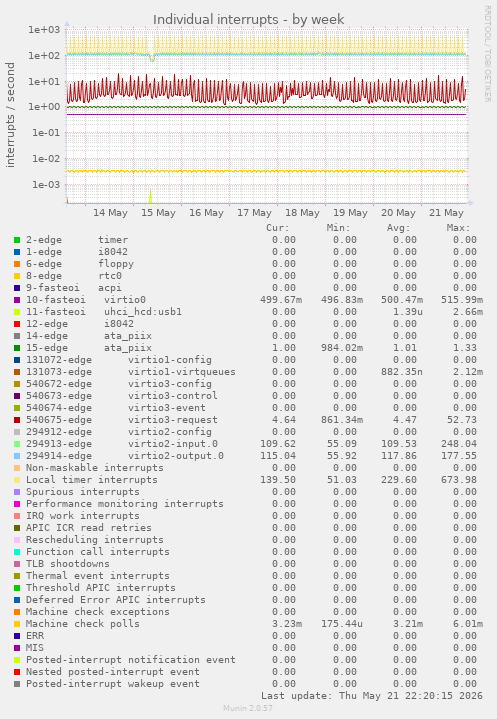Viewport: 497px width, 719px height.
Task: Click the dark red virtio3-request legend swatch
Action: click(x=17, y=420)
